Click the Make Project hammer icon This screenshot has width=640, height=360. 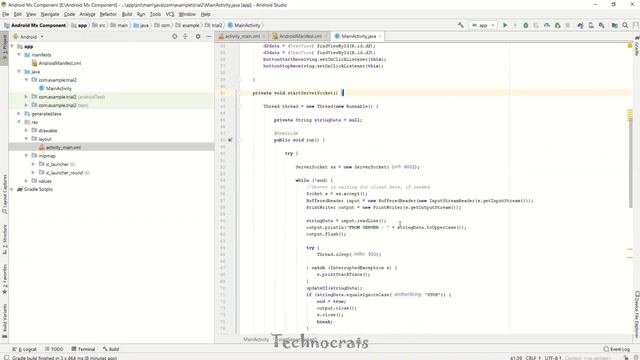pos(461,25)
